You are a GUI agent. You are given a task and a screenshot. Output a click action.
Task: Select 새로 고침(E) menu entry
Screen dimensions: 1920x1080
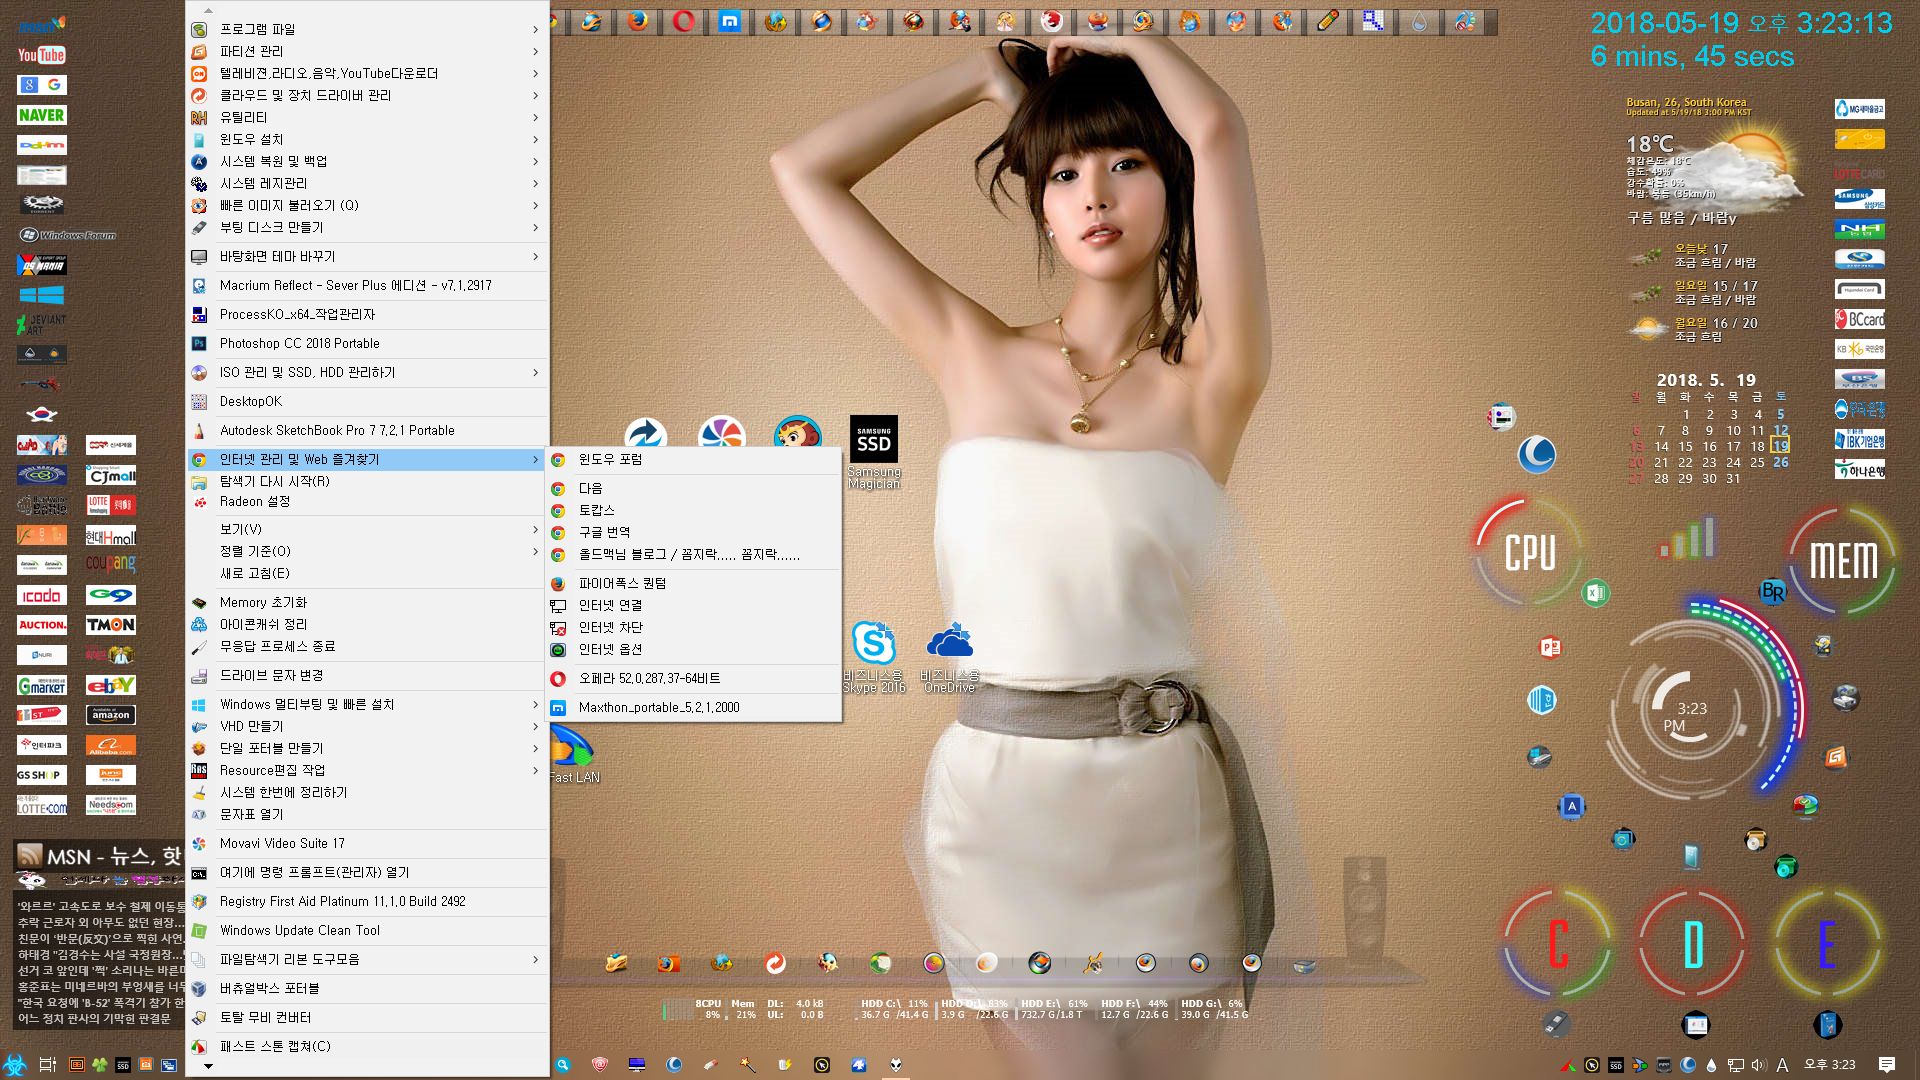367,573
